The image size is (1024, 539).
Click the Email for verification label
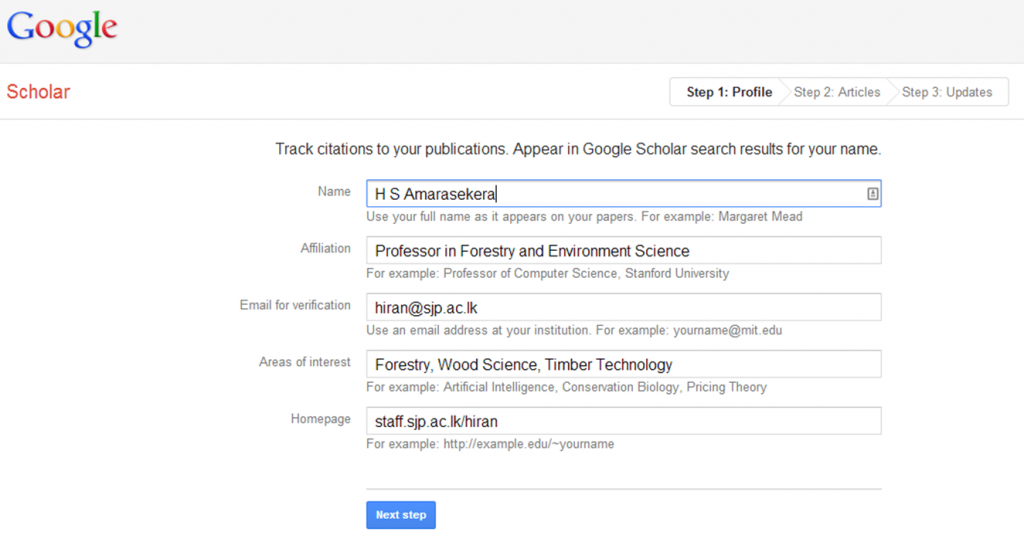pyautogui.click(x=295, y=305)
